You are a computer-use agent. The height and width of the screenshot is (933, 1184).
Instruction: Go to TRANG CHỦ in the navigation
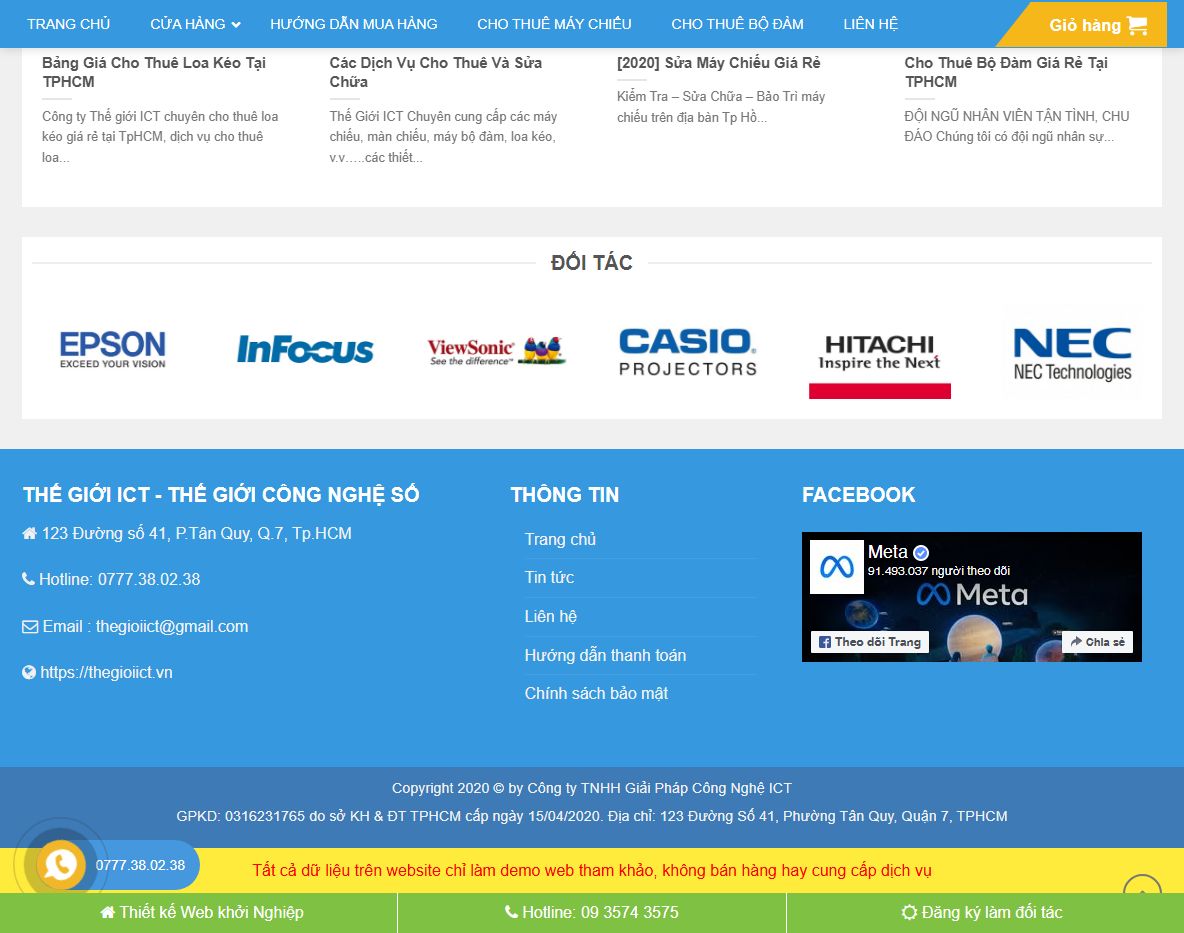pos(69,24)
